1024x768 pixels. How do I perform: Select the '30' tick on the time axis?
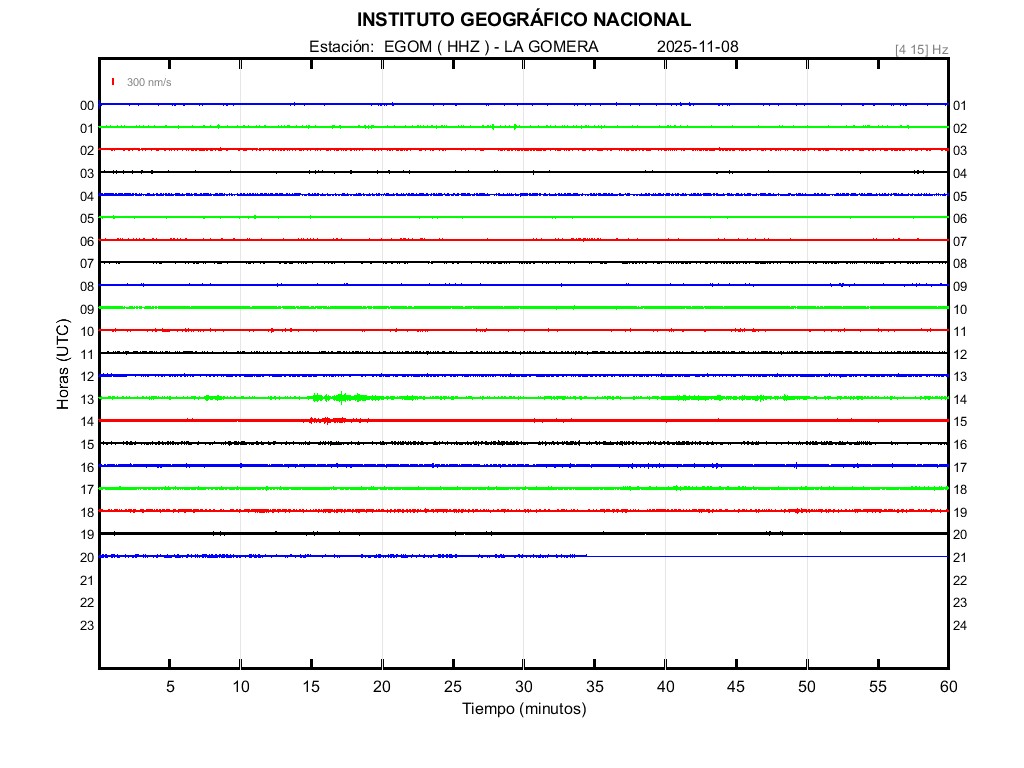pyautogui.click(x=524, y=686)
